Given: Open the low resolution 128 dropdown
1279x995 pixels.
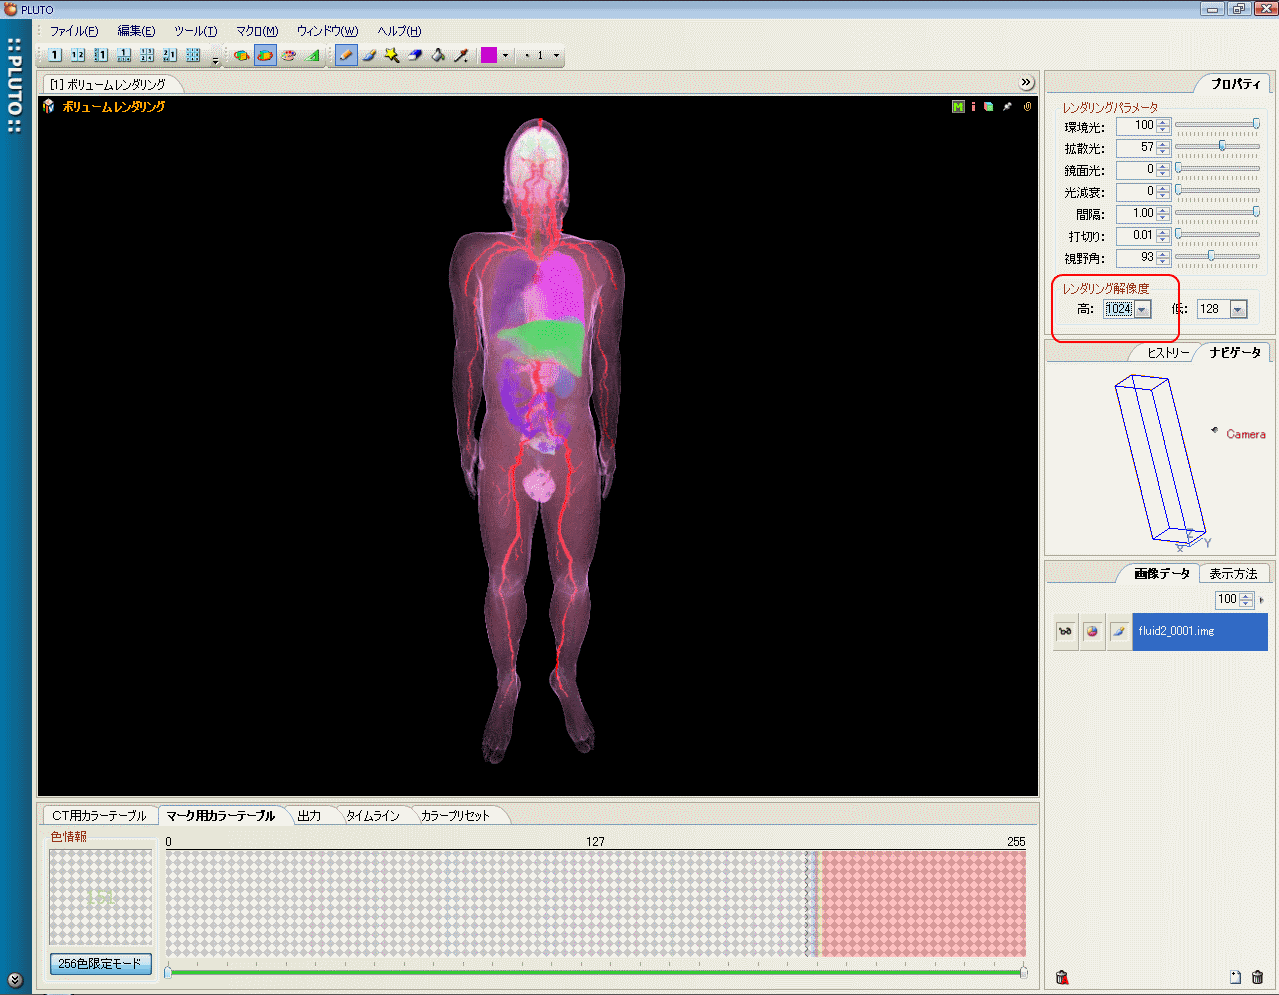Looking at the screenshot, I should [x=1238, y=310].
